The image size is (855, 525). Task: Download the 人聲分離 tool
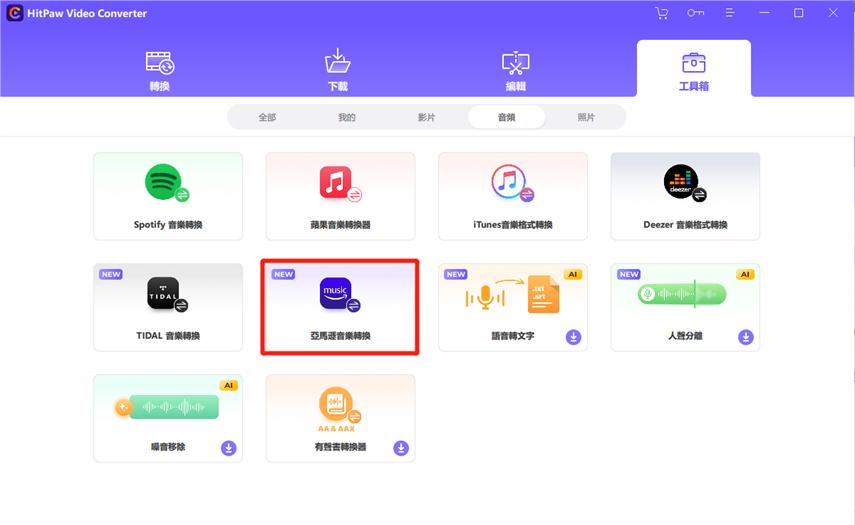tap(745, 337)
